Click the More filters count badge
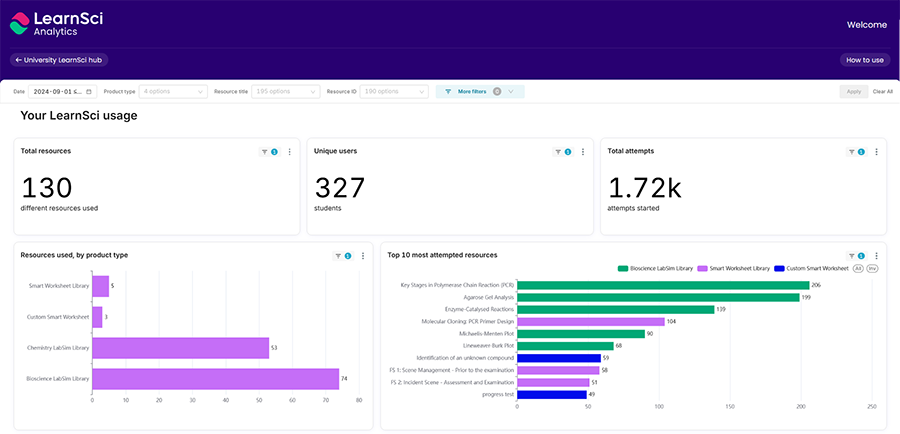Image resolution: width=900 pixels, height=434 pixels. click(x=497, y=91)
